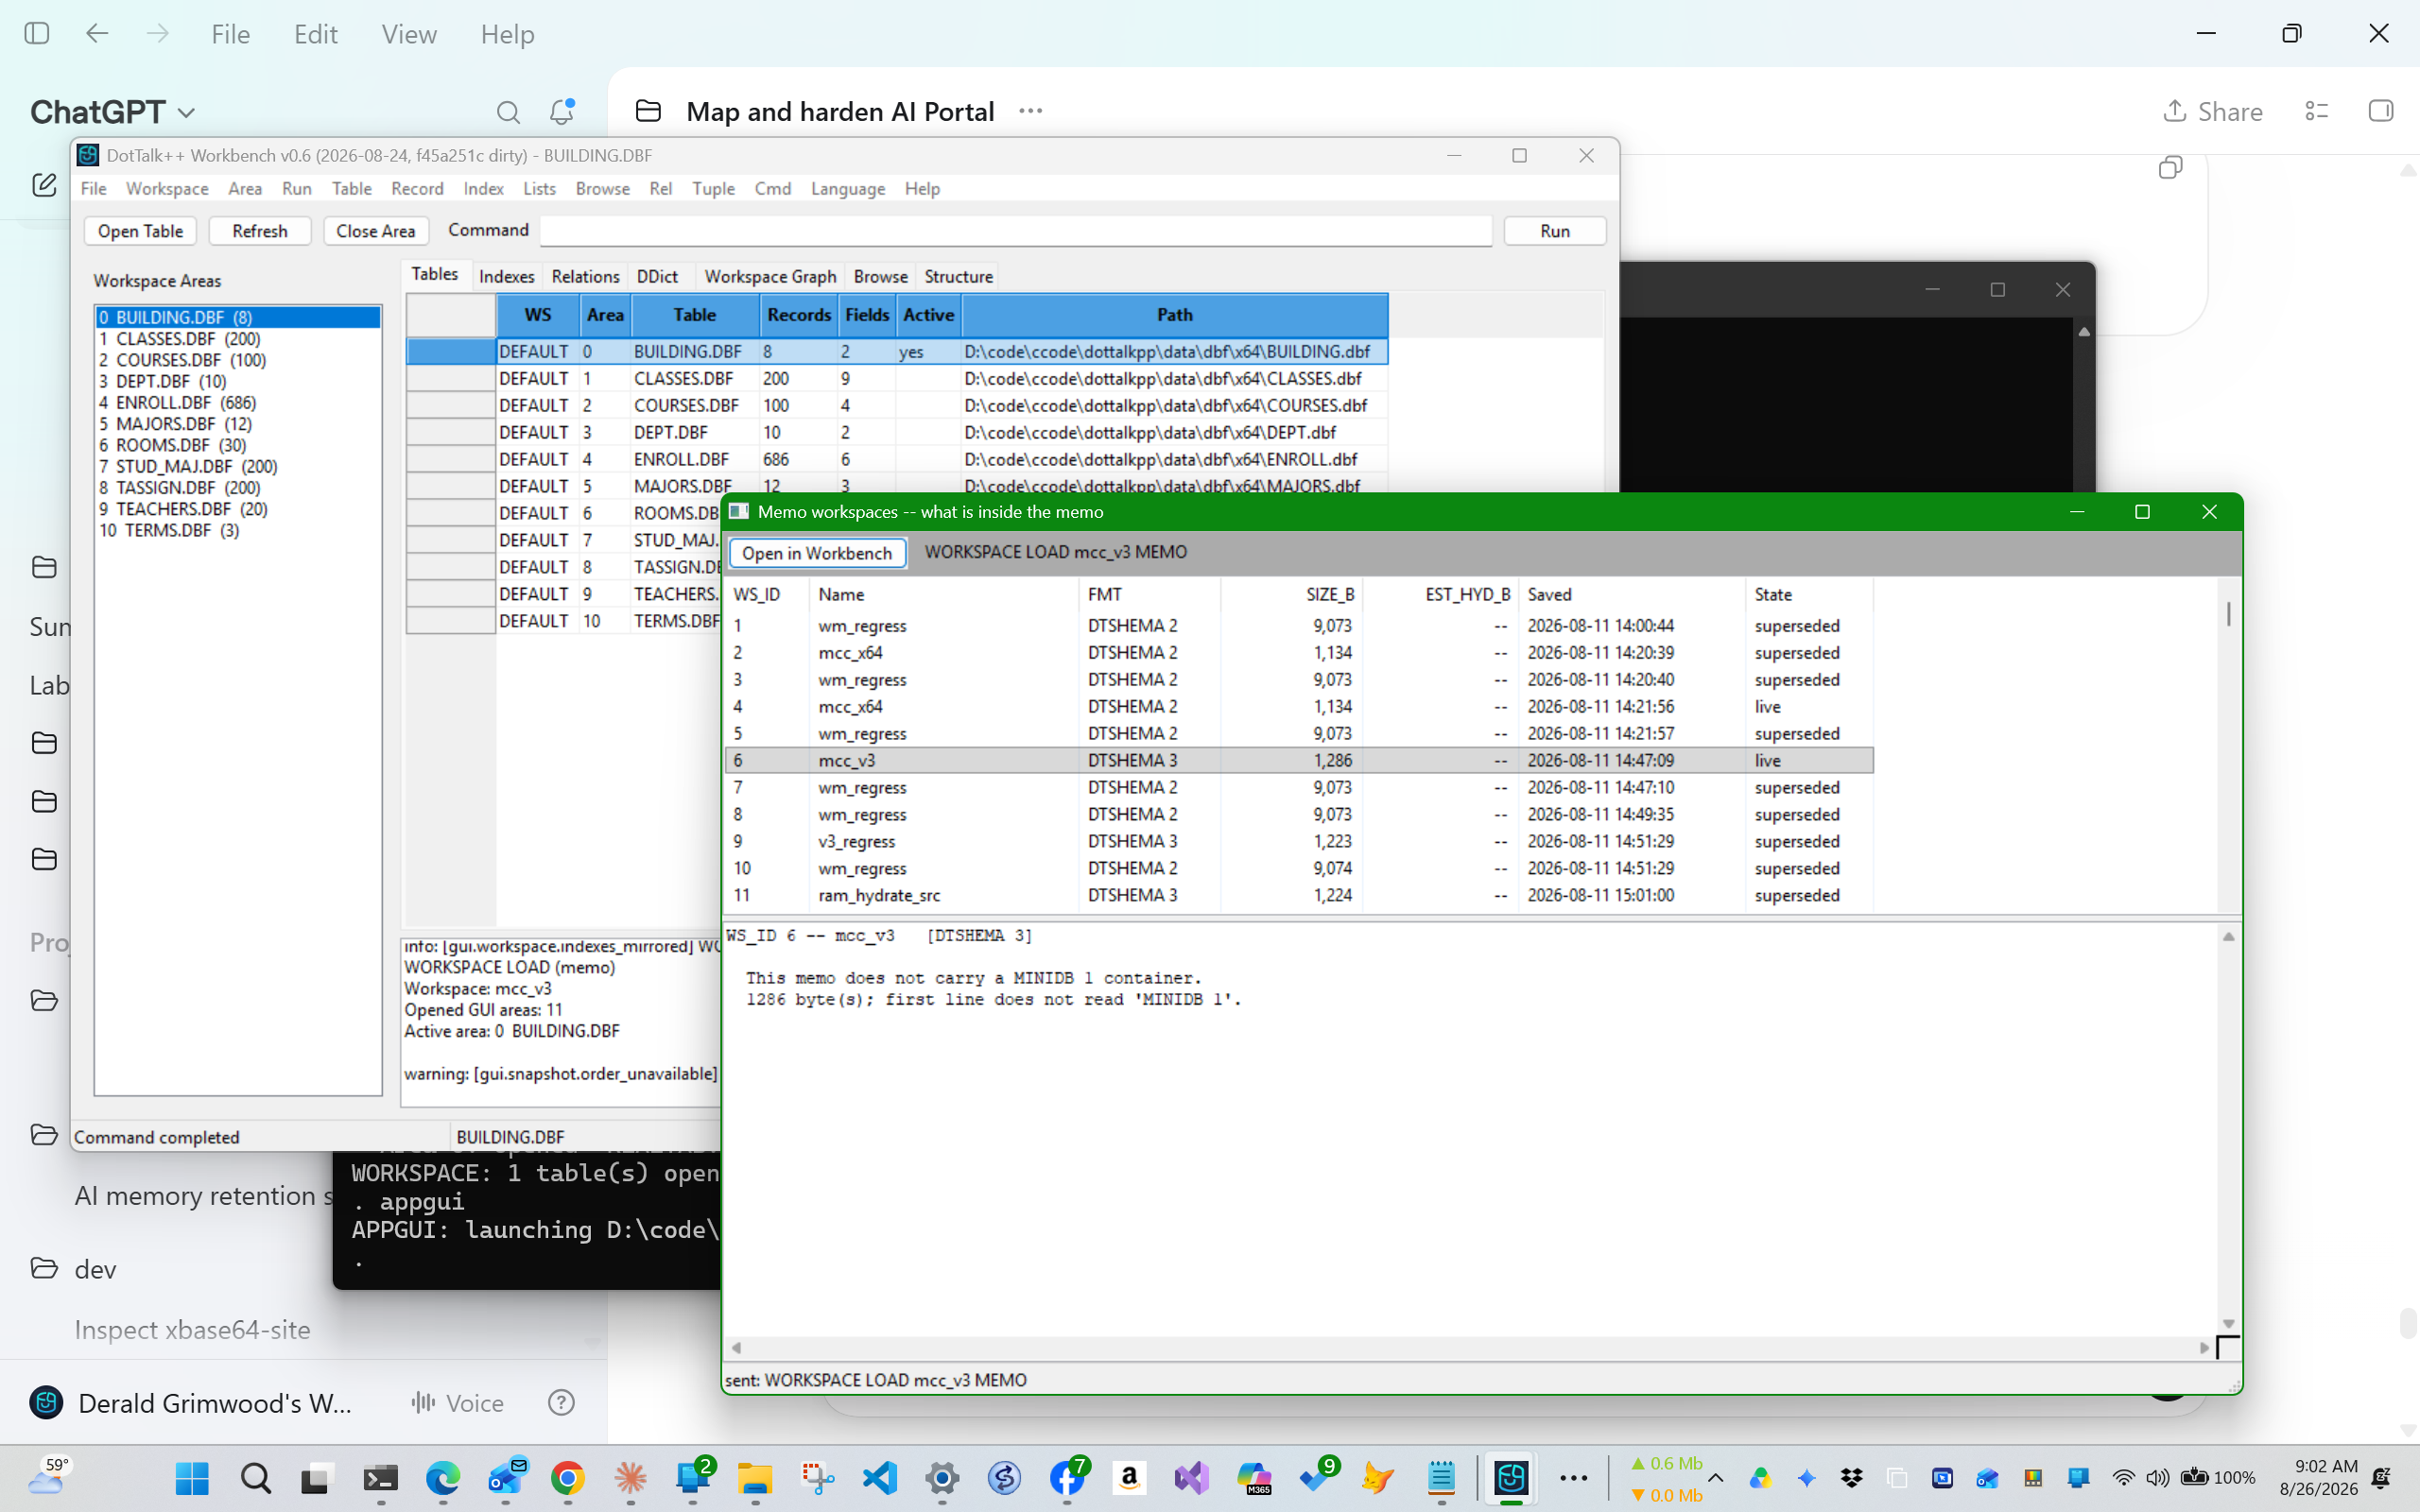The image size is (2420, 1512).
Task: Toggle the right side panel icon
Action: [2381, 111]
